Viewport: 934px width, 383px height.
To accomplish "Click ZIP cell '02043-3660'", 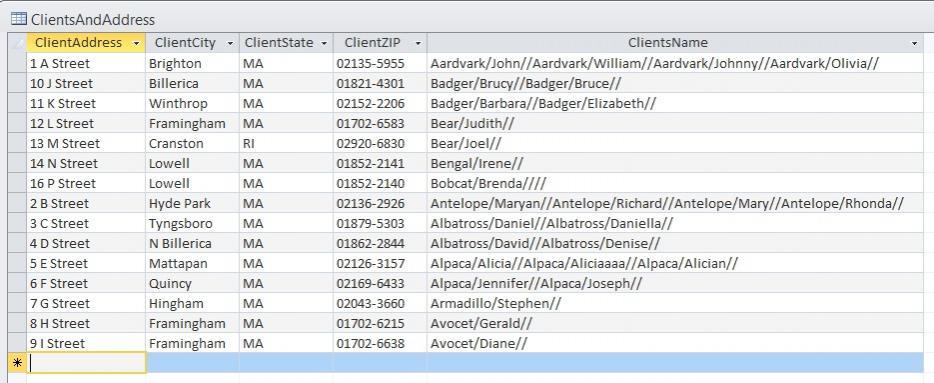I will (380, 303).
